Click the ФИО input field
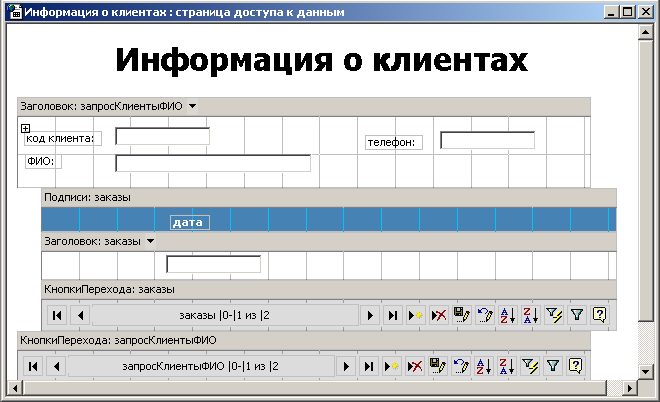The image size is (660, 402). (213, 163)
